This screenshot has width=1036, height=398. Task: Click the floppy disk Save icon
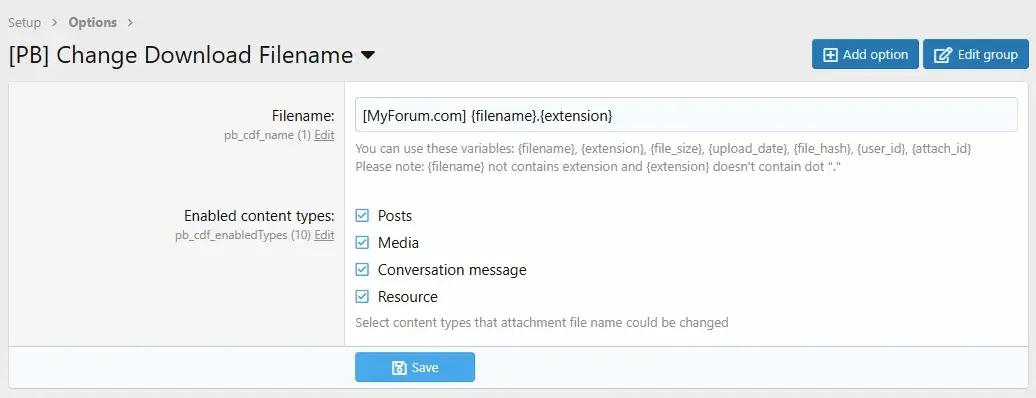click(x=399, y=368)
